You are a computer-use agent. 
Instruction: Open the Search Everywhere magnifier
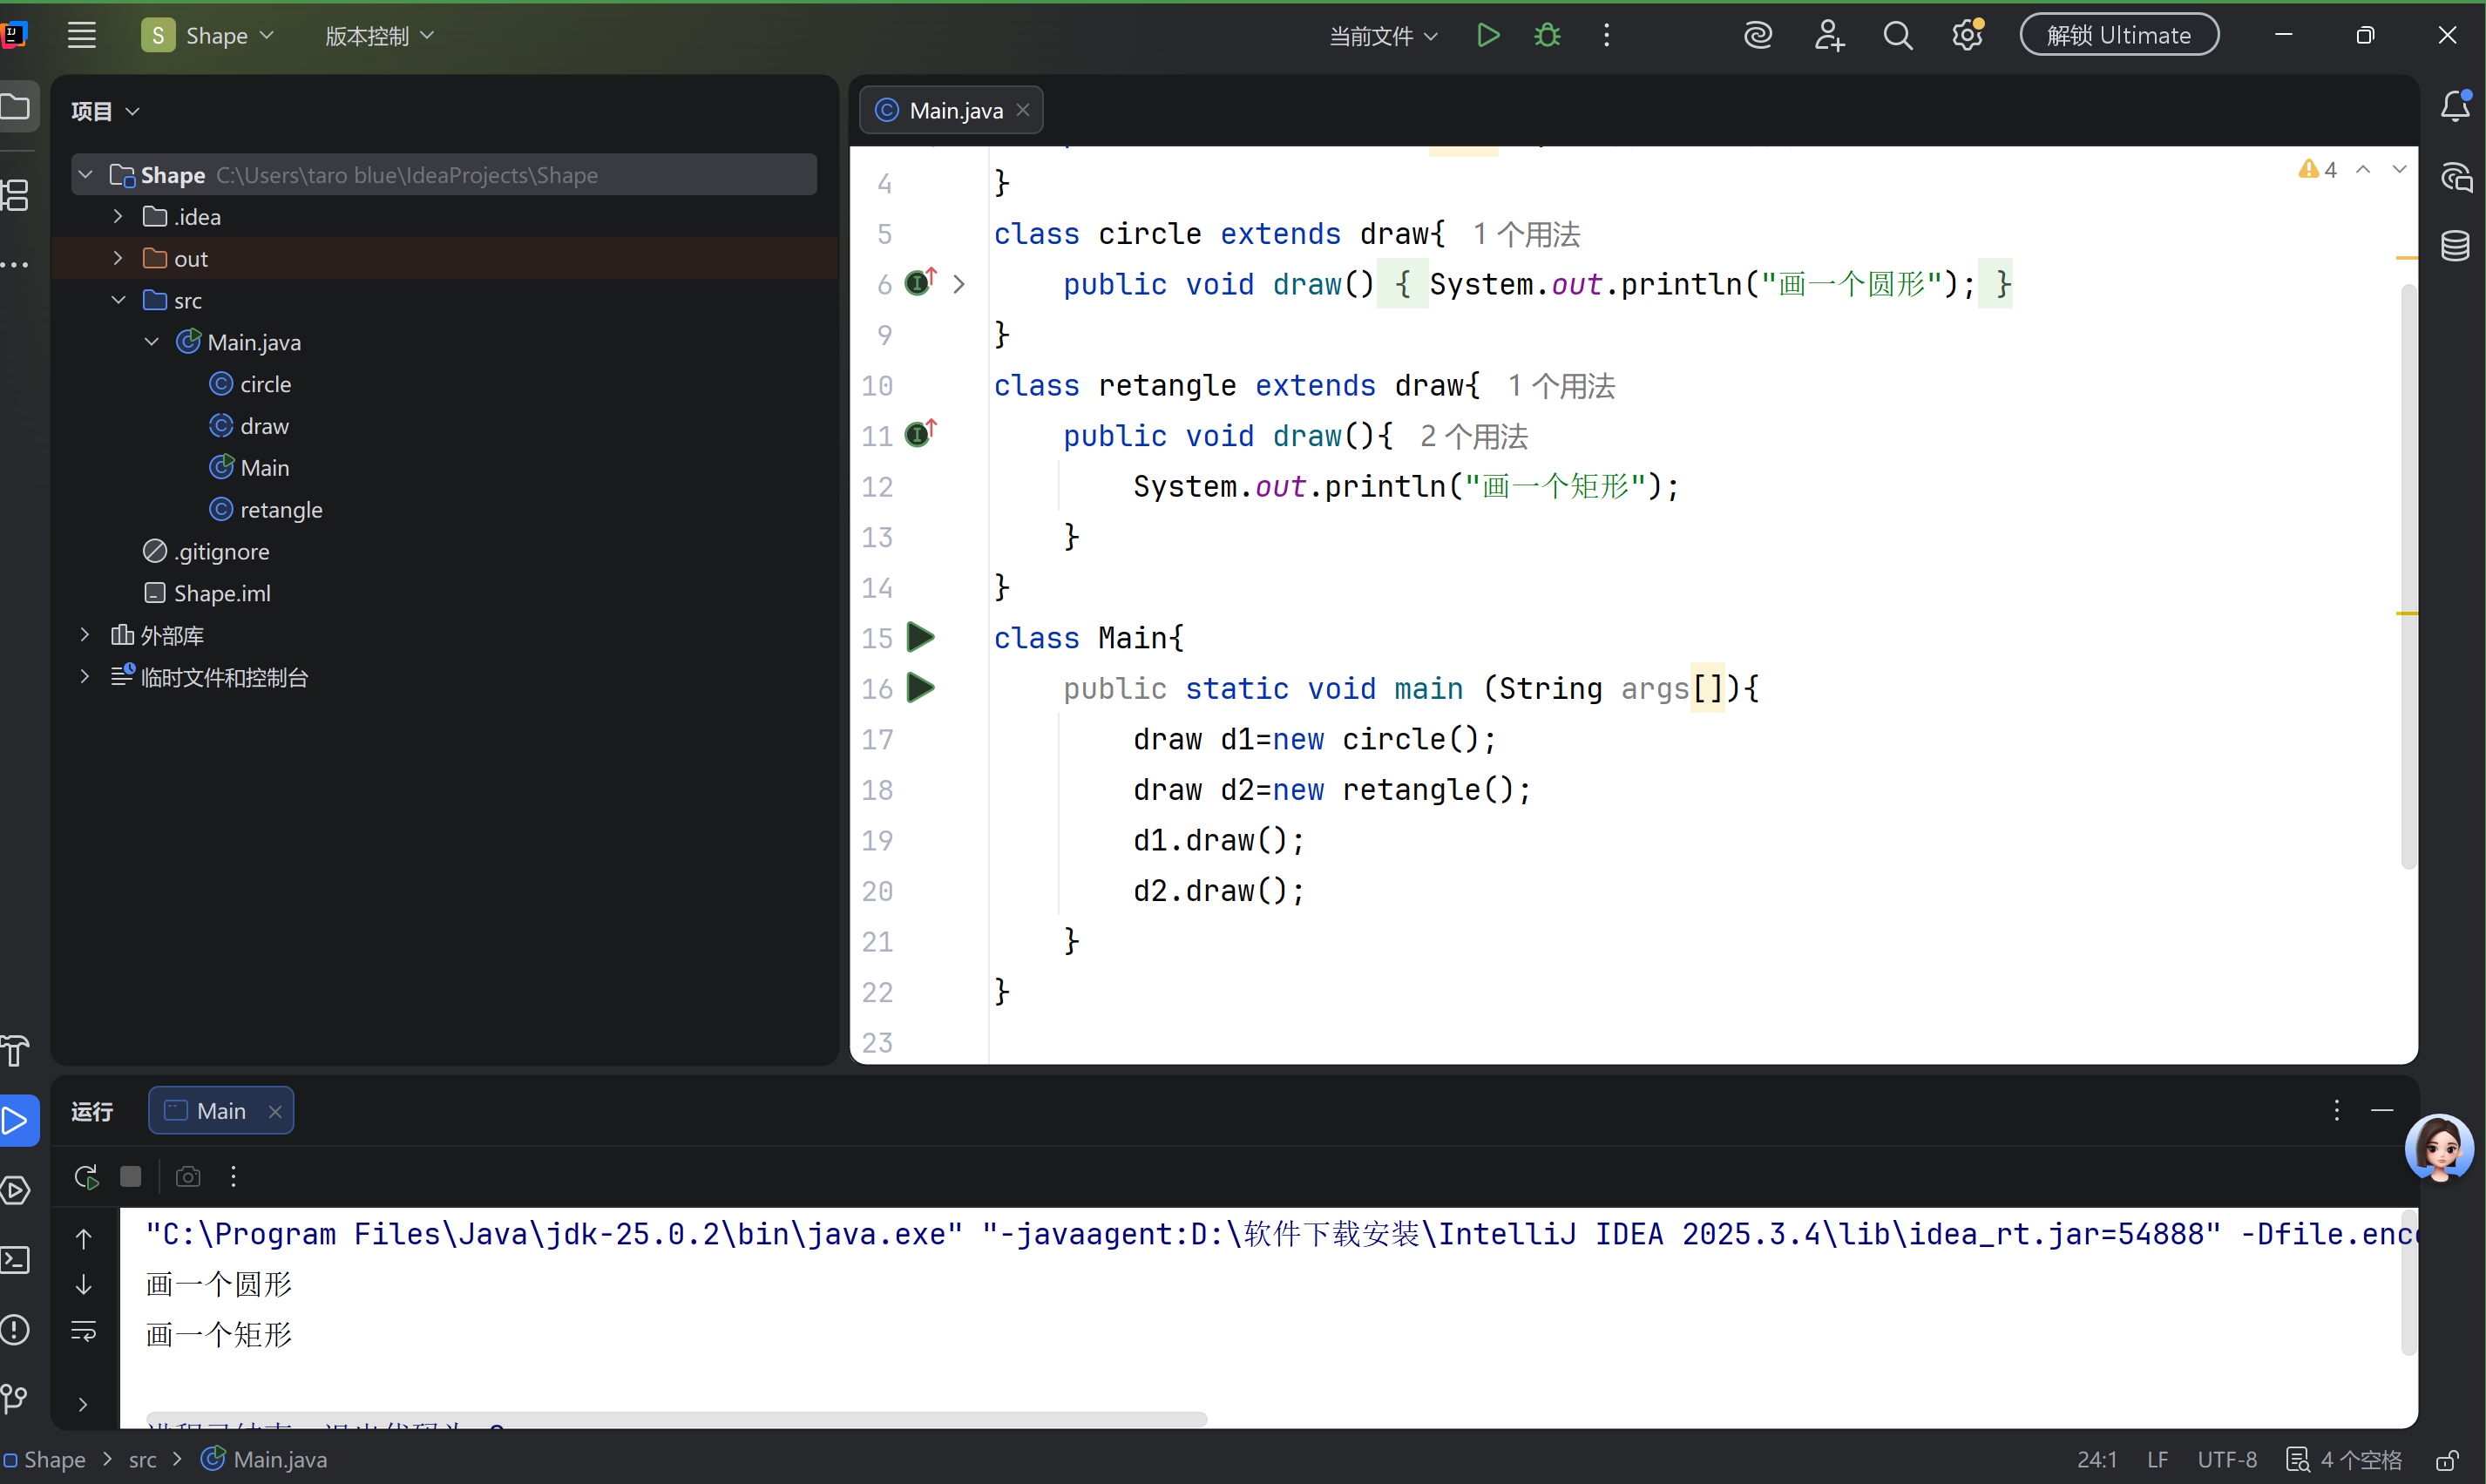point(1897,36)
